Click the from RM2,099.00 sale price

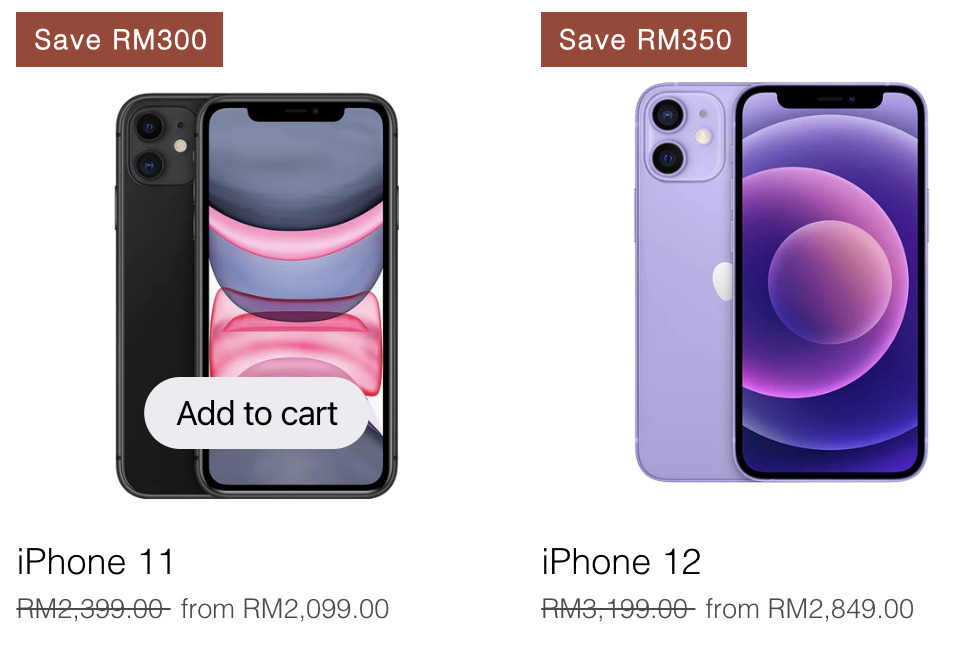click(285, 609)
